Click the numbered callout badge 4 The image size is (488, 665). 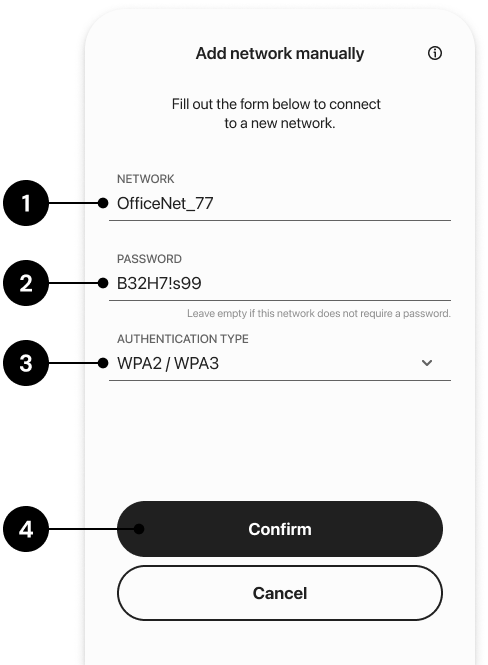26,529
